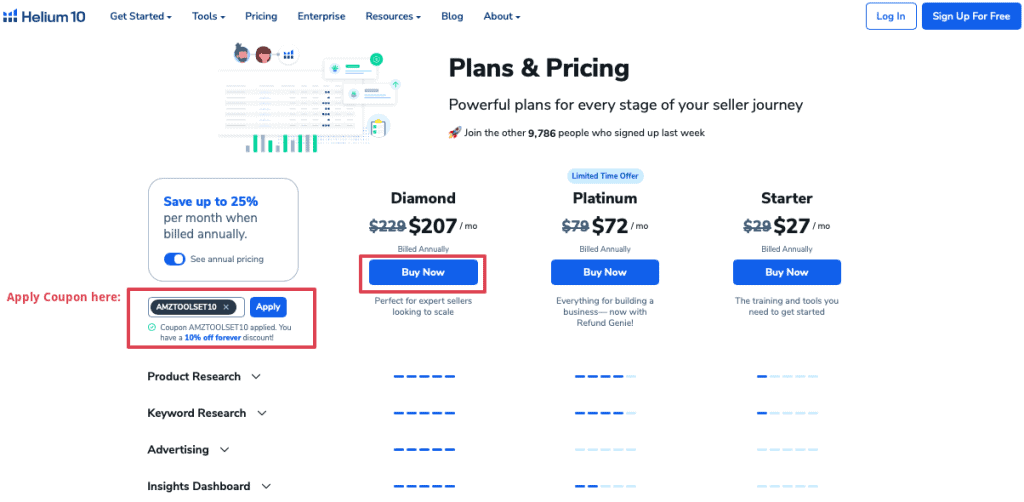Open the Blog nav link
The image size is (1024, 502).
(x=452, y=16)
